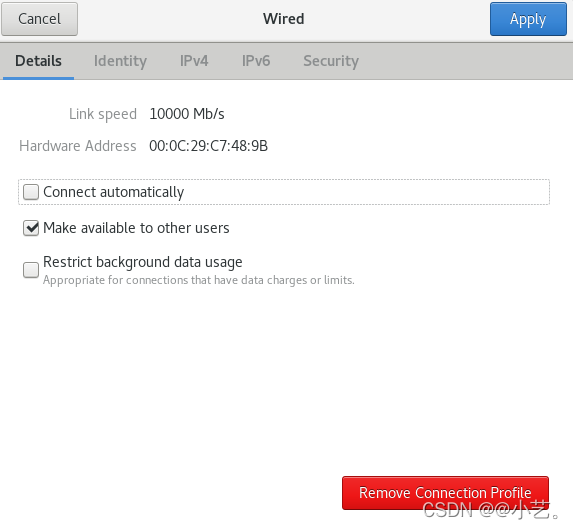The image size is (573, 529).
Task: Apply the wired connection settings
Action: pyautogui.click(x=528, y=19)
